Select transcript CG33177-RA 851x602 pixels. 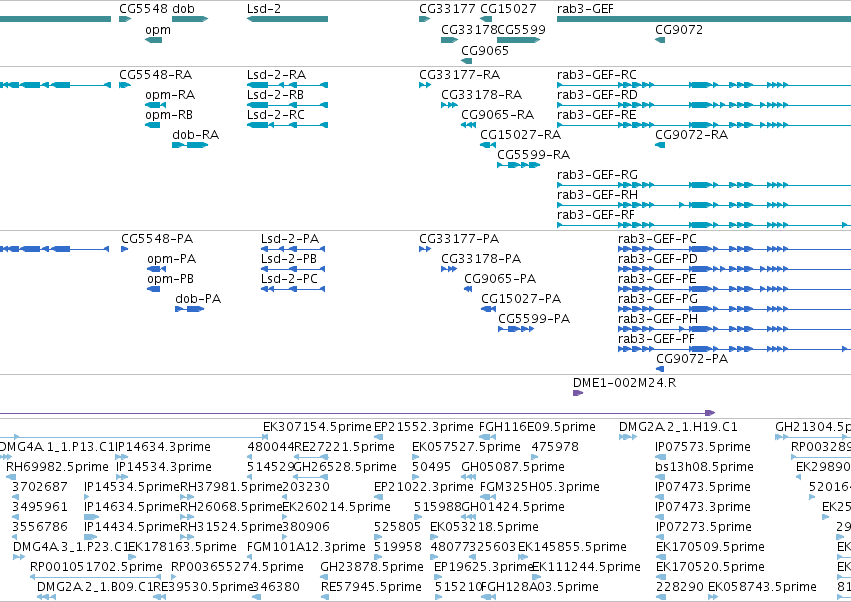click(x=424, y=85)
